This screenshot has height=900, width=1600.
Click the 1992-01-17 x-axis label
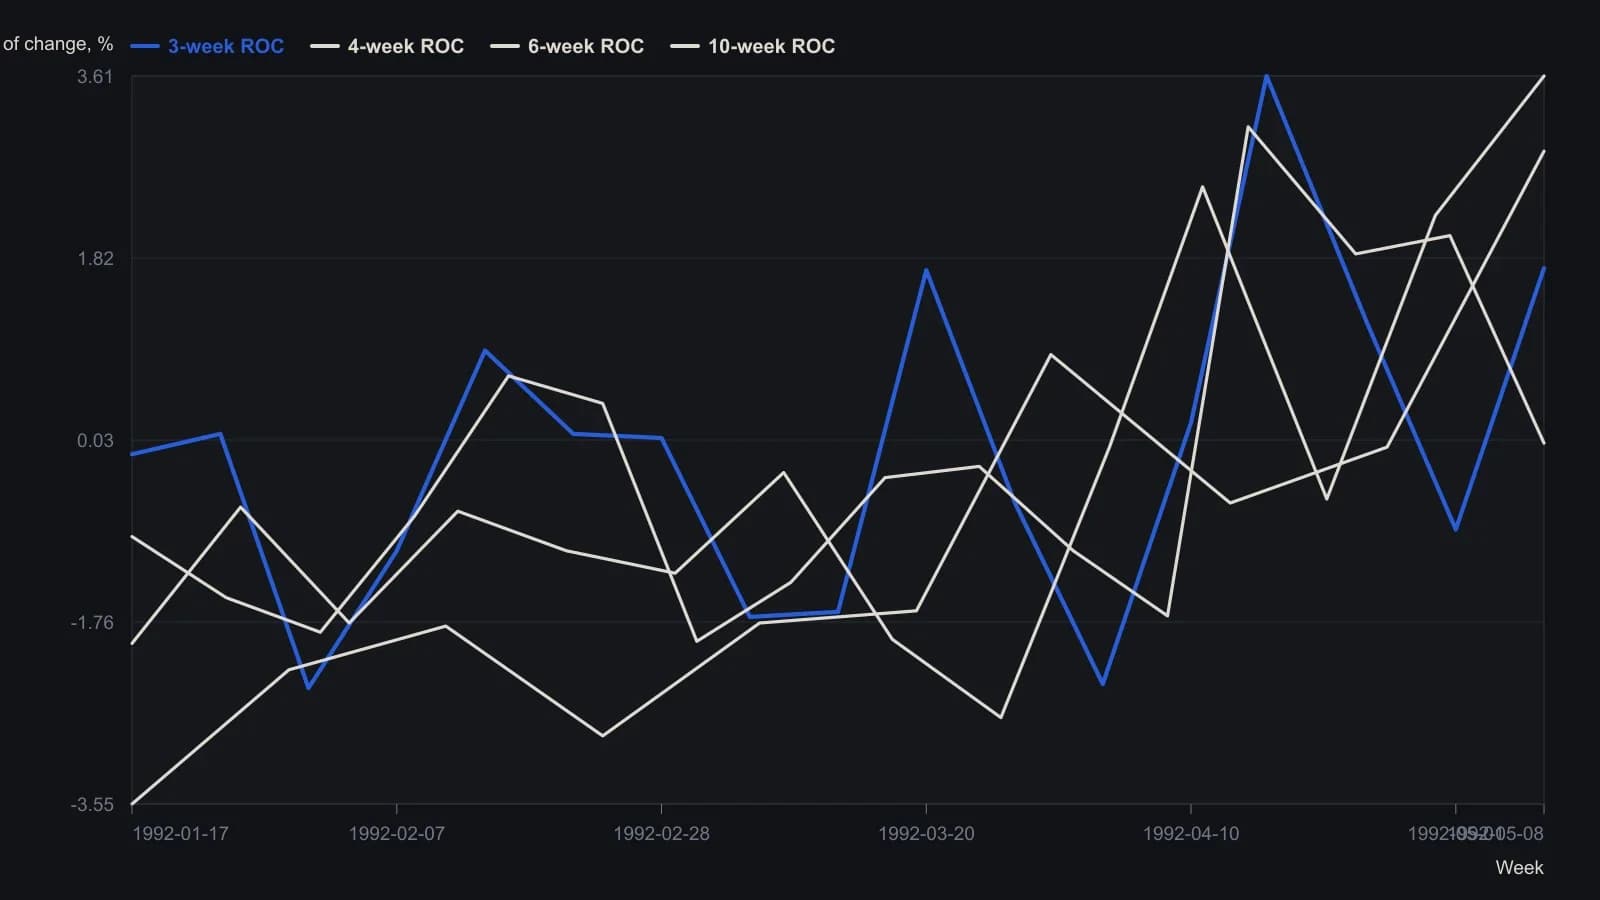180,834
